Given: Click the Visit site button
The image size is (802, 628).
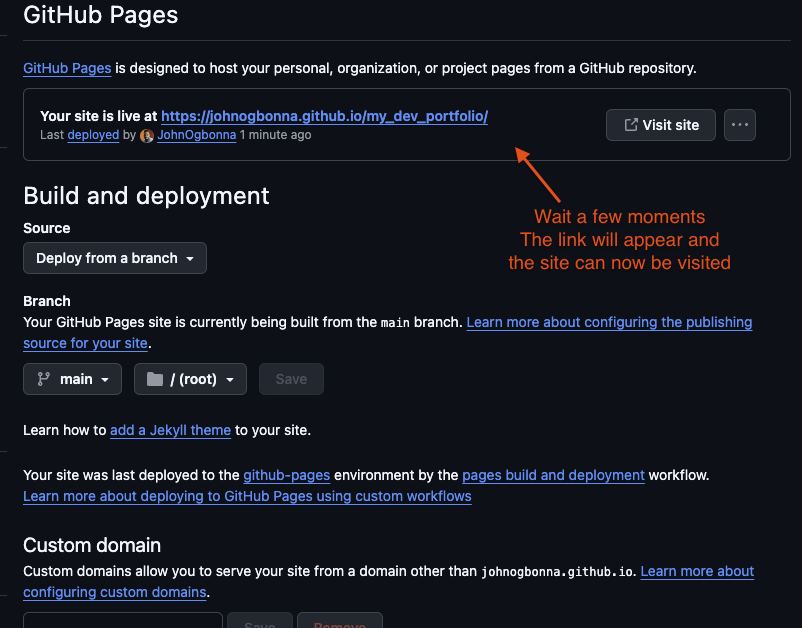Looking at the screenshot, I should 660,125.
